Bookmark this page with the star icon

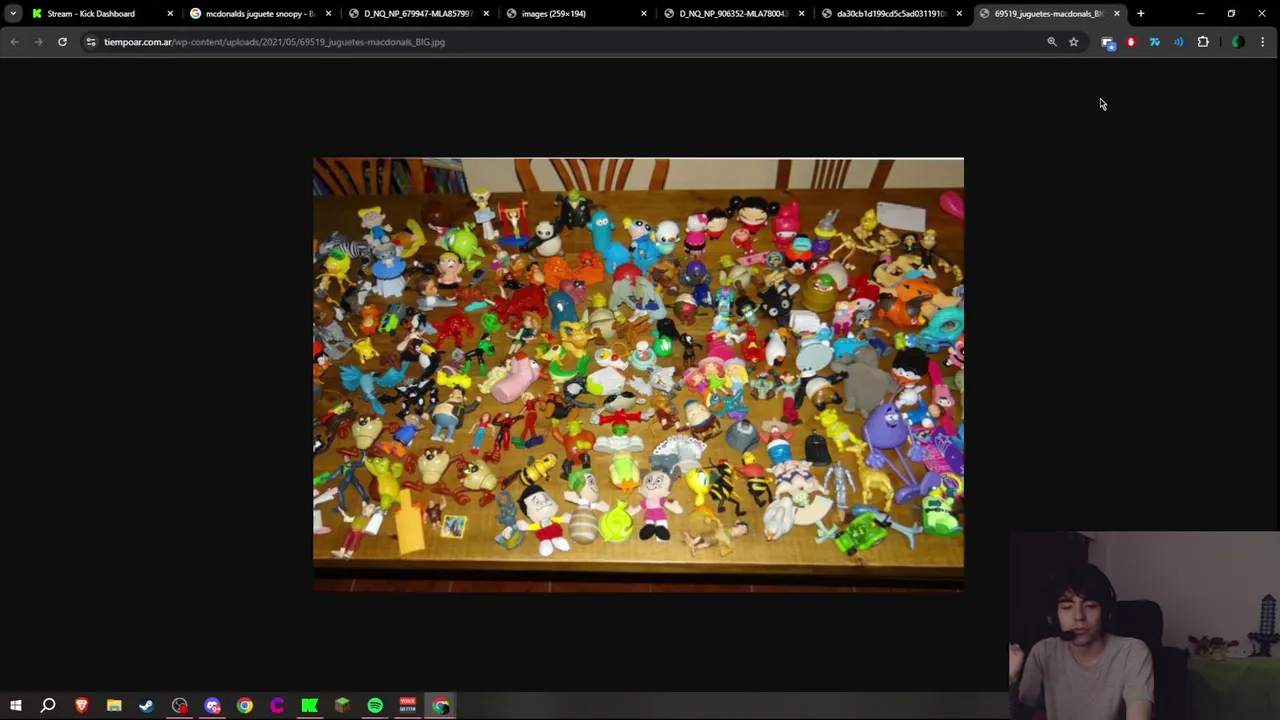tap(1074, 42)
